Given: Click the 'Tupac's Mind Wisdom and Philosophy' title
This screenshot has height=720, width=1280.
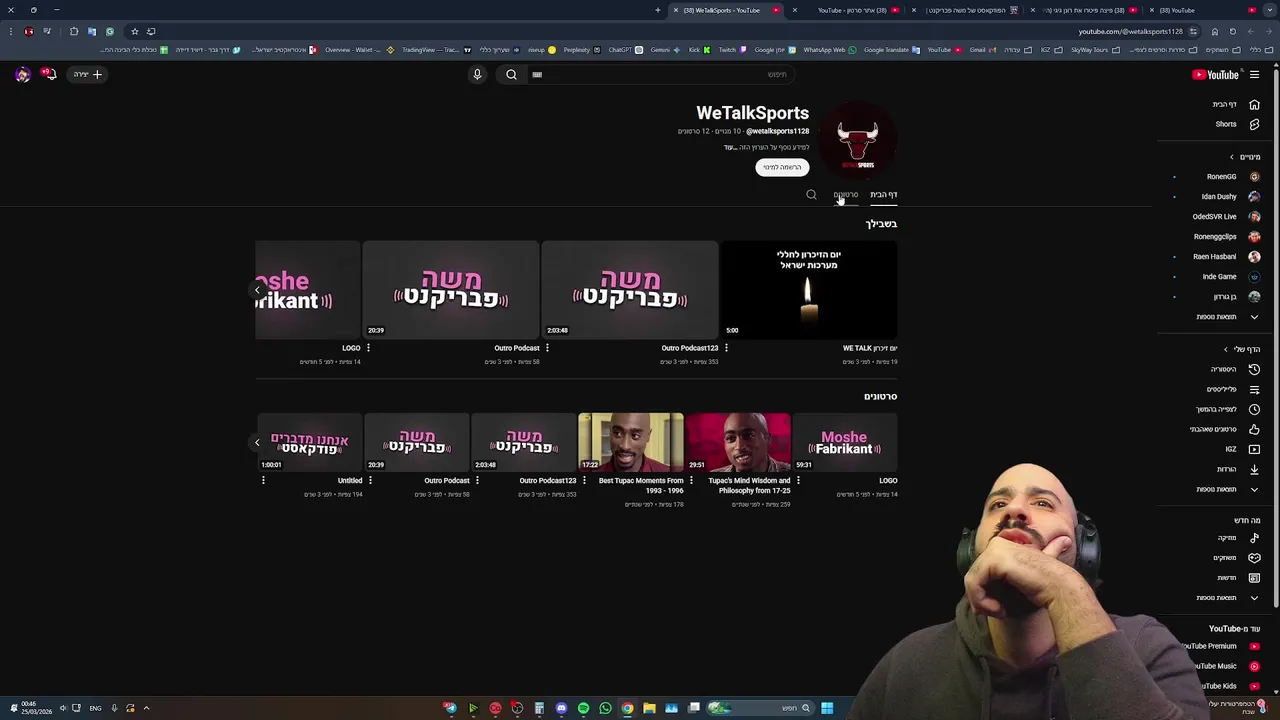Looking at the screenshot, I should tap(749, 485).
